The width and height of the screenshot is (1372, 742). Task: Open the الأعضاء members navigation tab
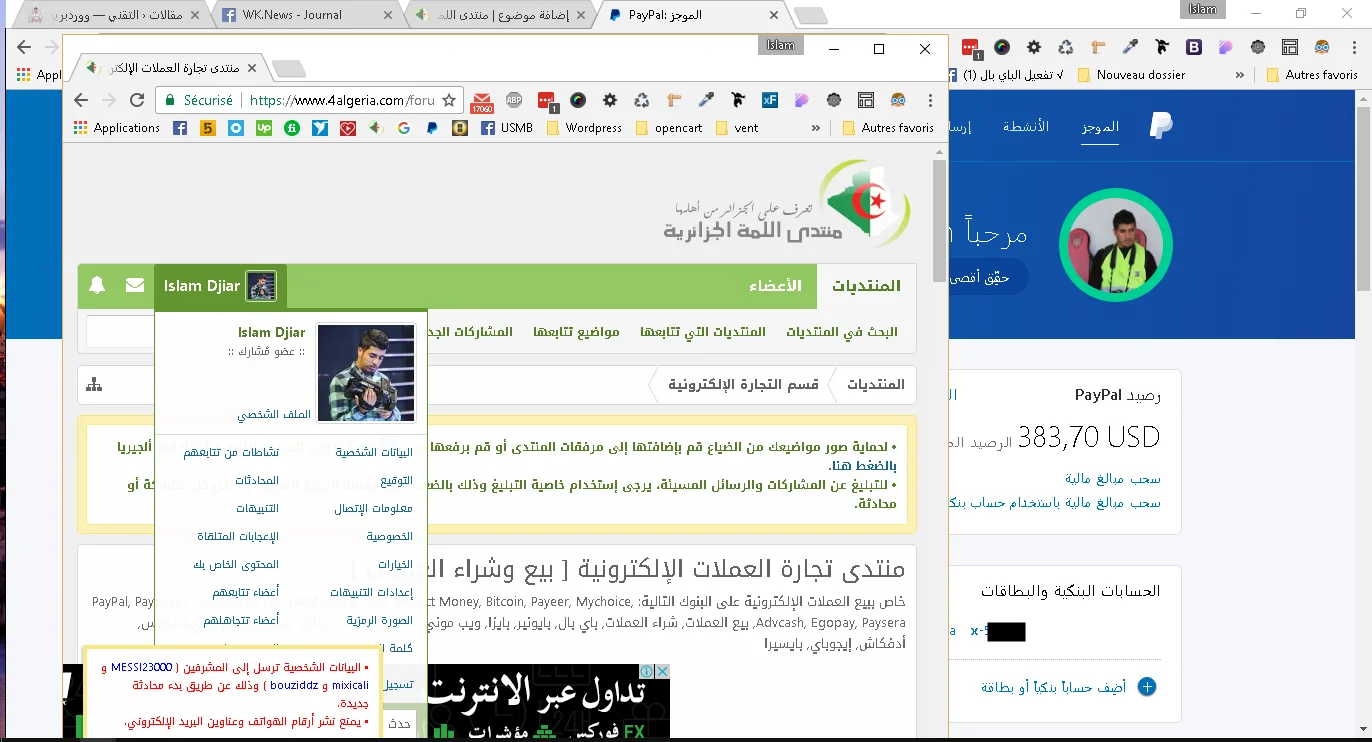pos(776,286)
